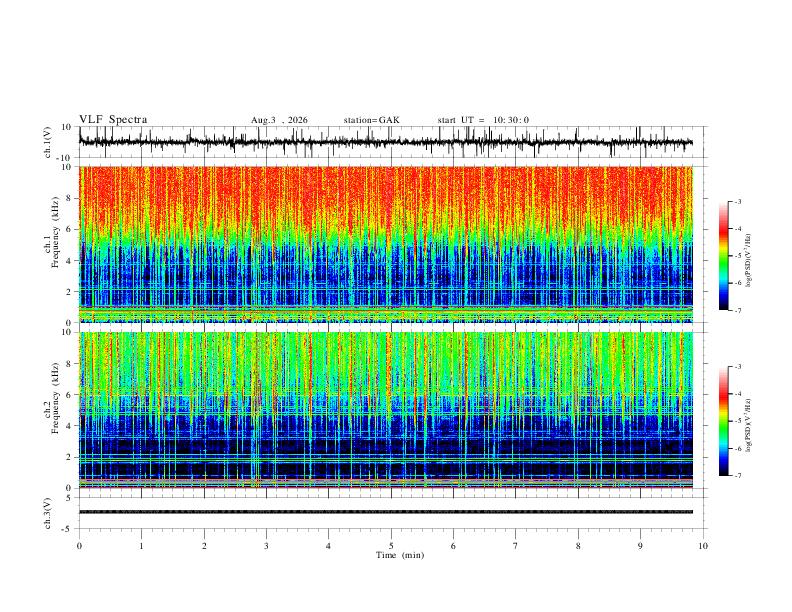This screenshot has width=792, height=612.
Task: Click the Aug.3, 2026 date label
Action: click(x=279, y=120)
